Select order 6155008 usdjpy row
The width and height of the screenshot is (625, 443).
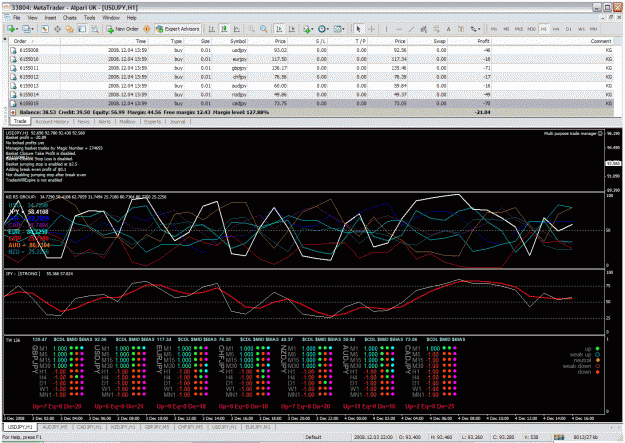311,50
